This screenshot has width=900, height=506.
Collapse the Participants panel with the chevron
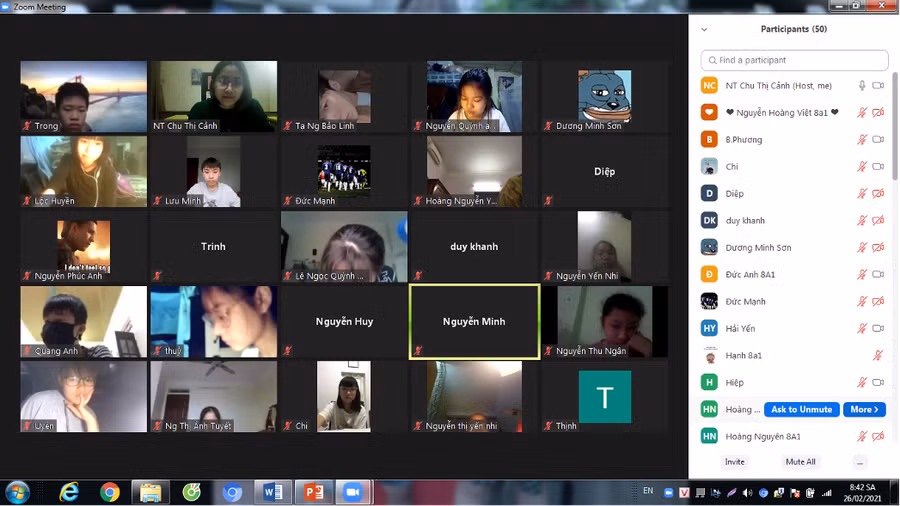click(x=704, y=30)
